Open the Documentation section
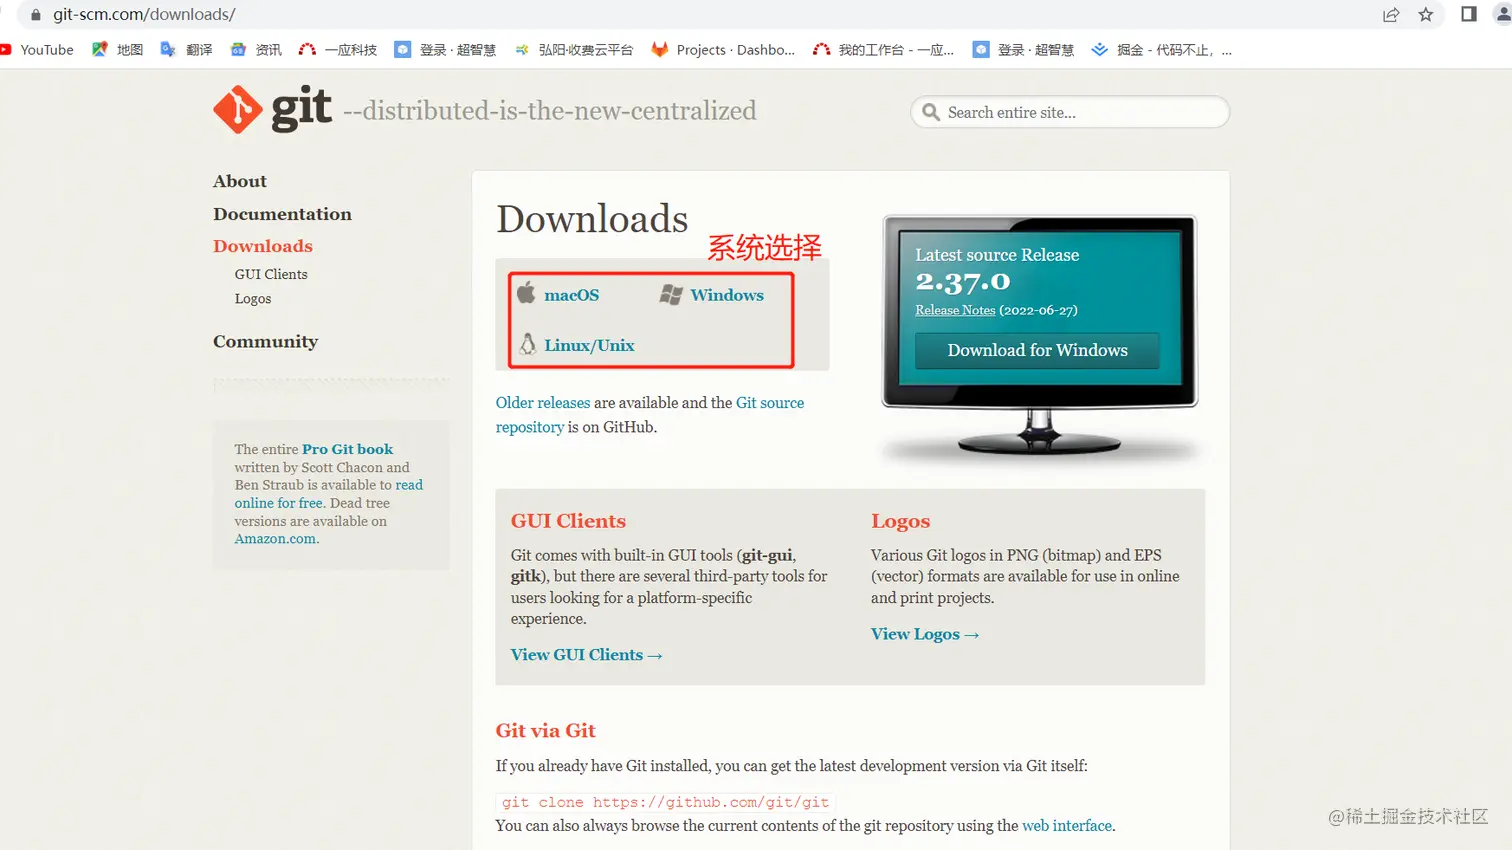This screenshot has height=850, width=1512. (x=282, y=214)
